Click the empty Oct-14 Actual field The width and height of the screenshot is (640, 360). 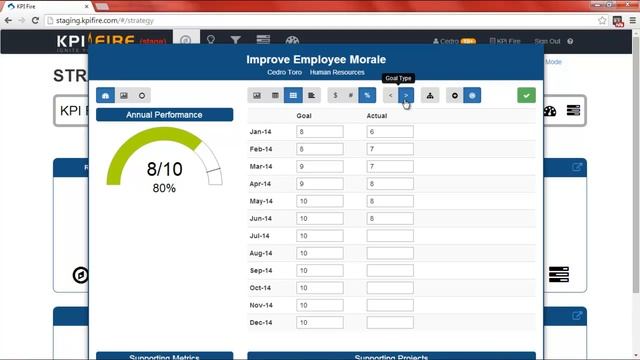point(390,288)
